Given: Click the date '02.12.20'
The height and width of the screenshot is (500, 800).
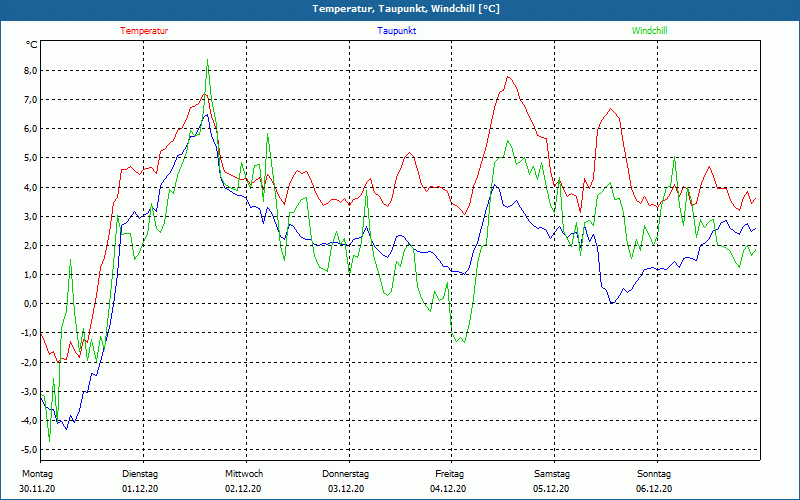Looking at the screenshot, I should click(243, 489).
